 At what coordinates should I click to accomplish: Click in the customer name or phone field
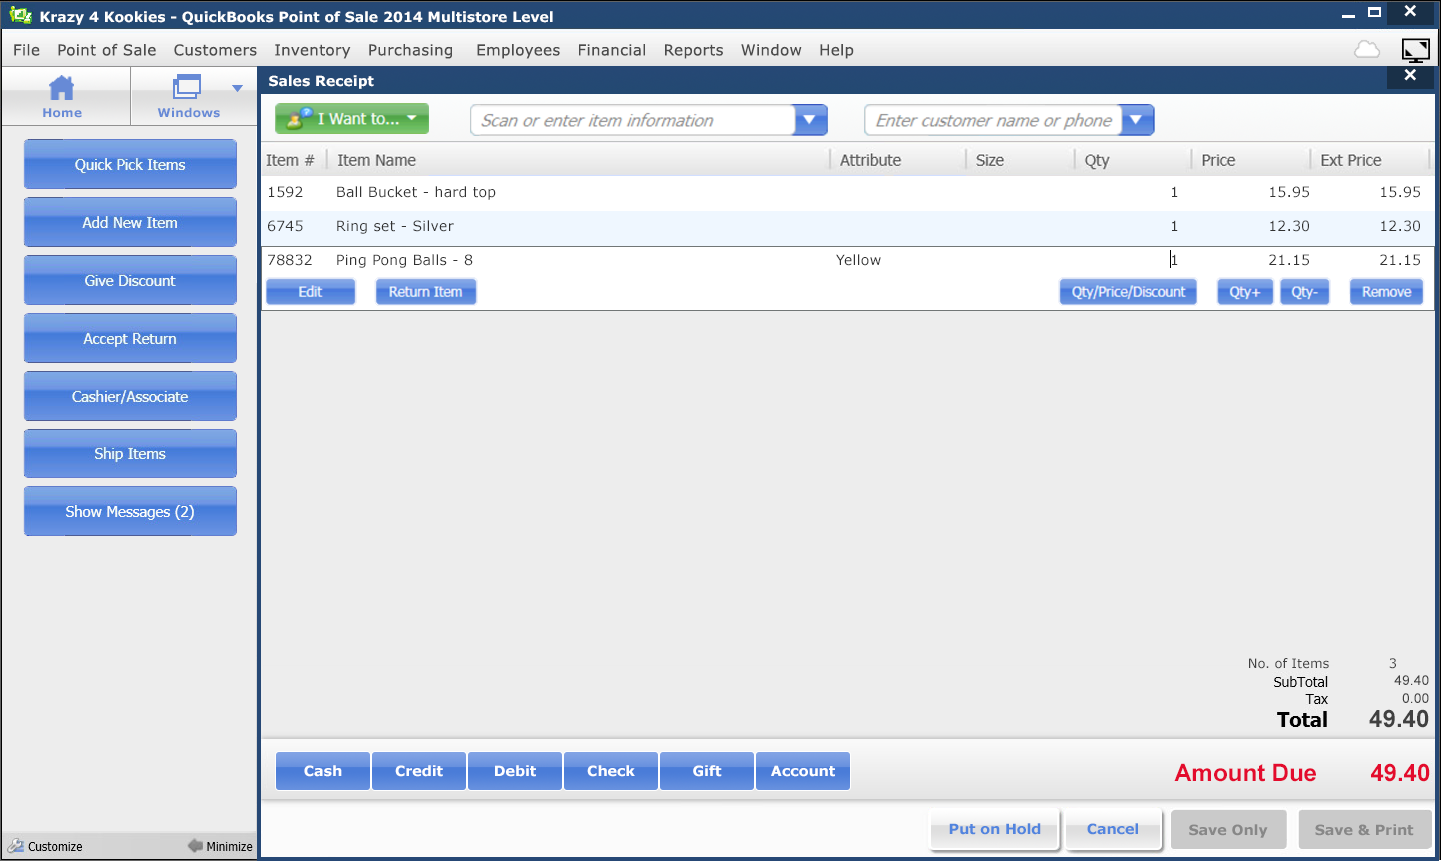point(993,120)
